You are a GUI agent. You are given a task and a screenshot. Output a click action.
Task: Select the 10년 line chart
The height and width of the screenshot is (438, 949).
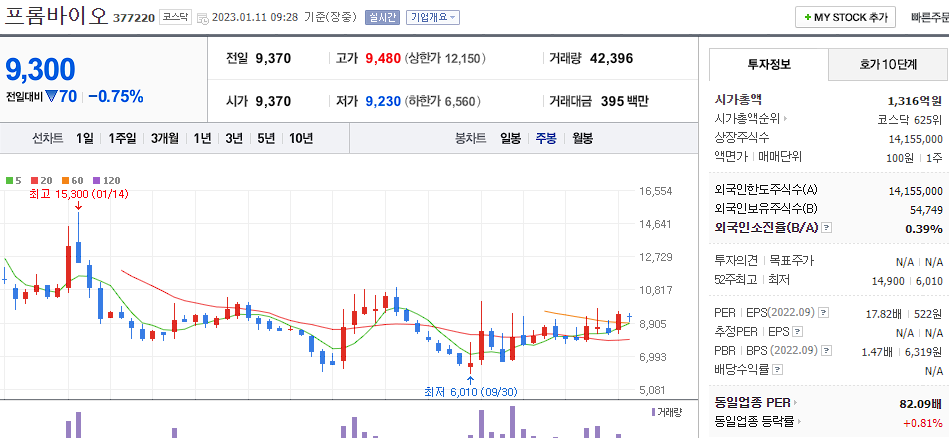point(301,139)
